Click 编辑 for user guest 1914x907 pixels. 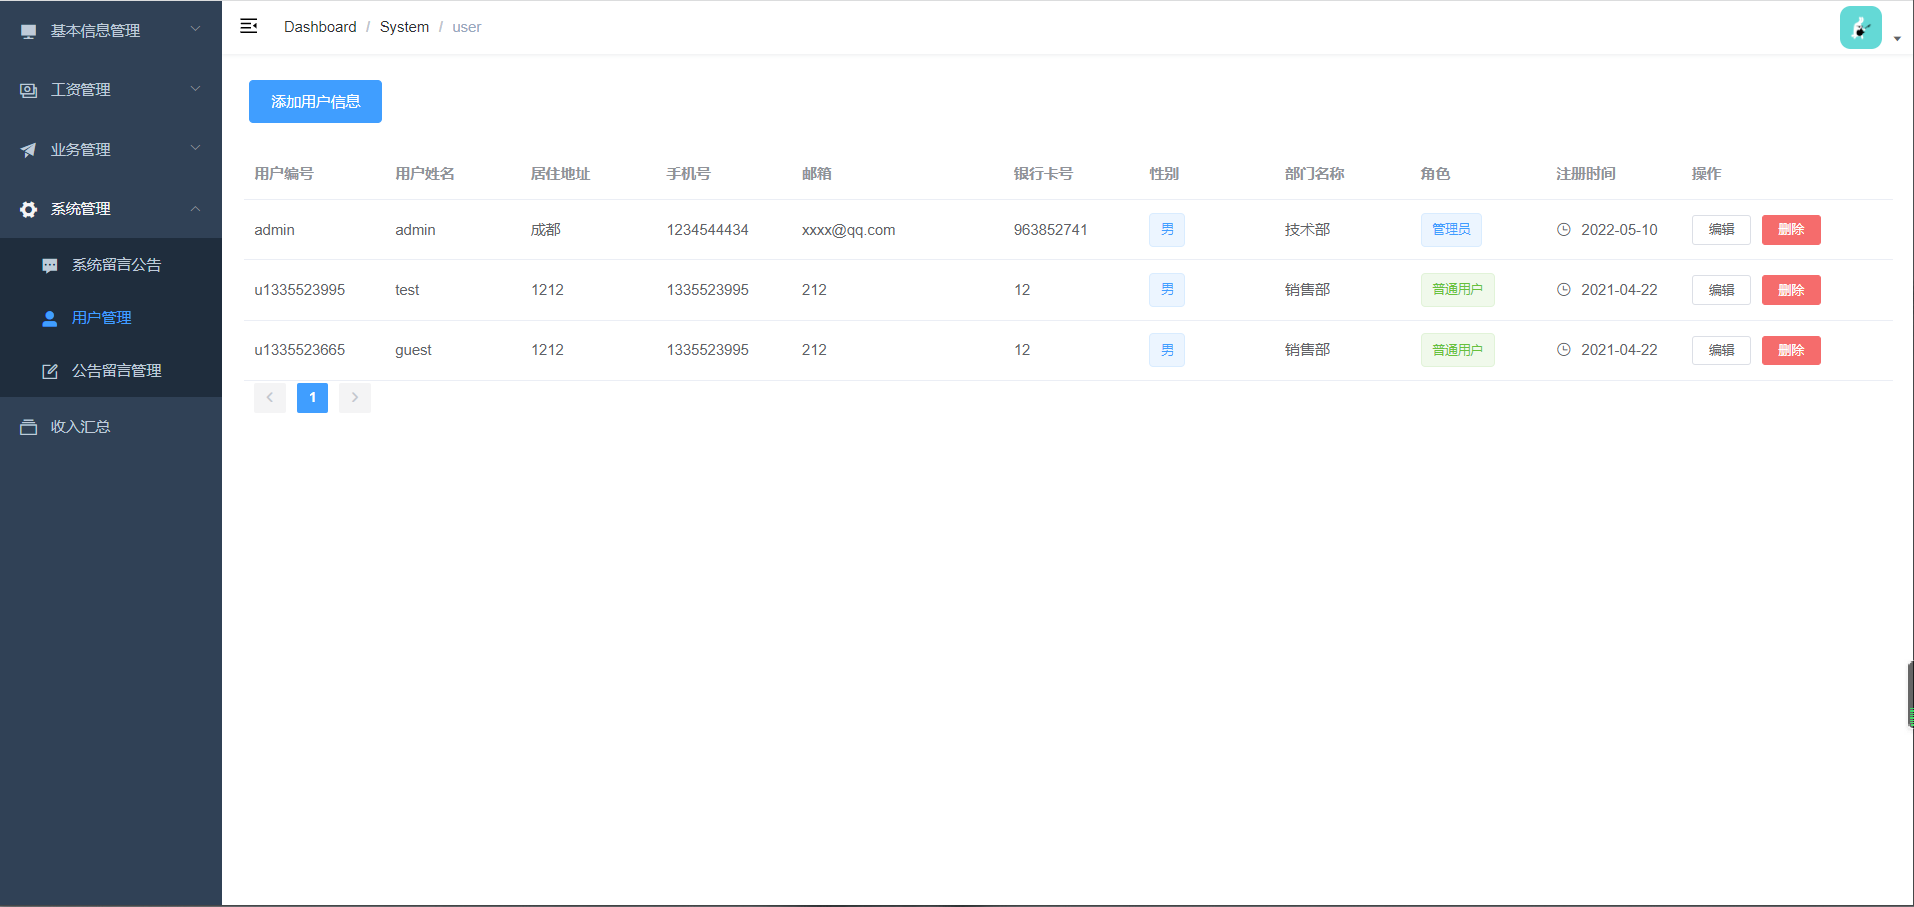click(x=1721, y=350)
